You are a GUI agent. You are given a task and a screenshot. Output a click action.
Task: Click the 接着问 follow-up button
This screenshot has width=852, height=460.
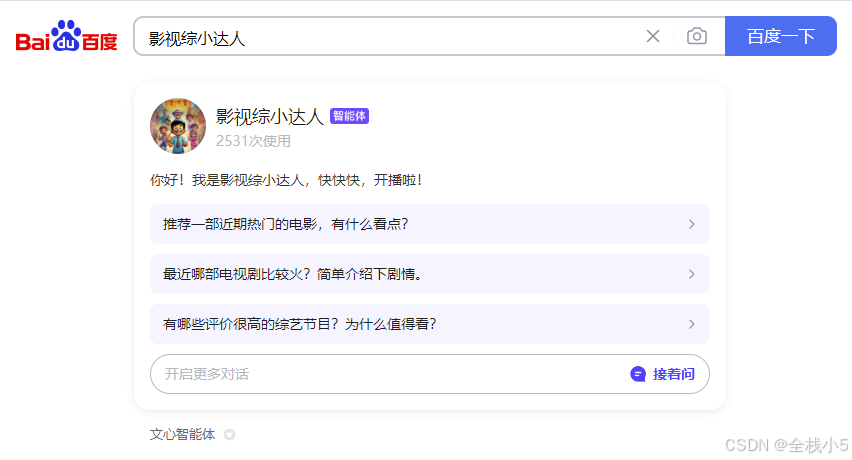click(673, 374)
